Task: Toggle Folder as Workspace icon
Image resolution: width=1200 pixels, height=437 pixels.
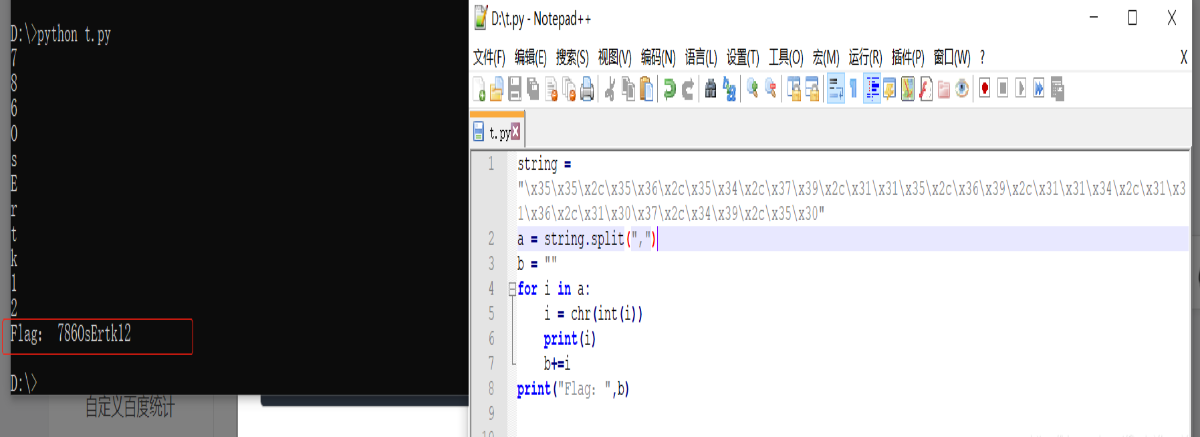Action: click(944, 89)
